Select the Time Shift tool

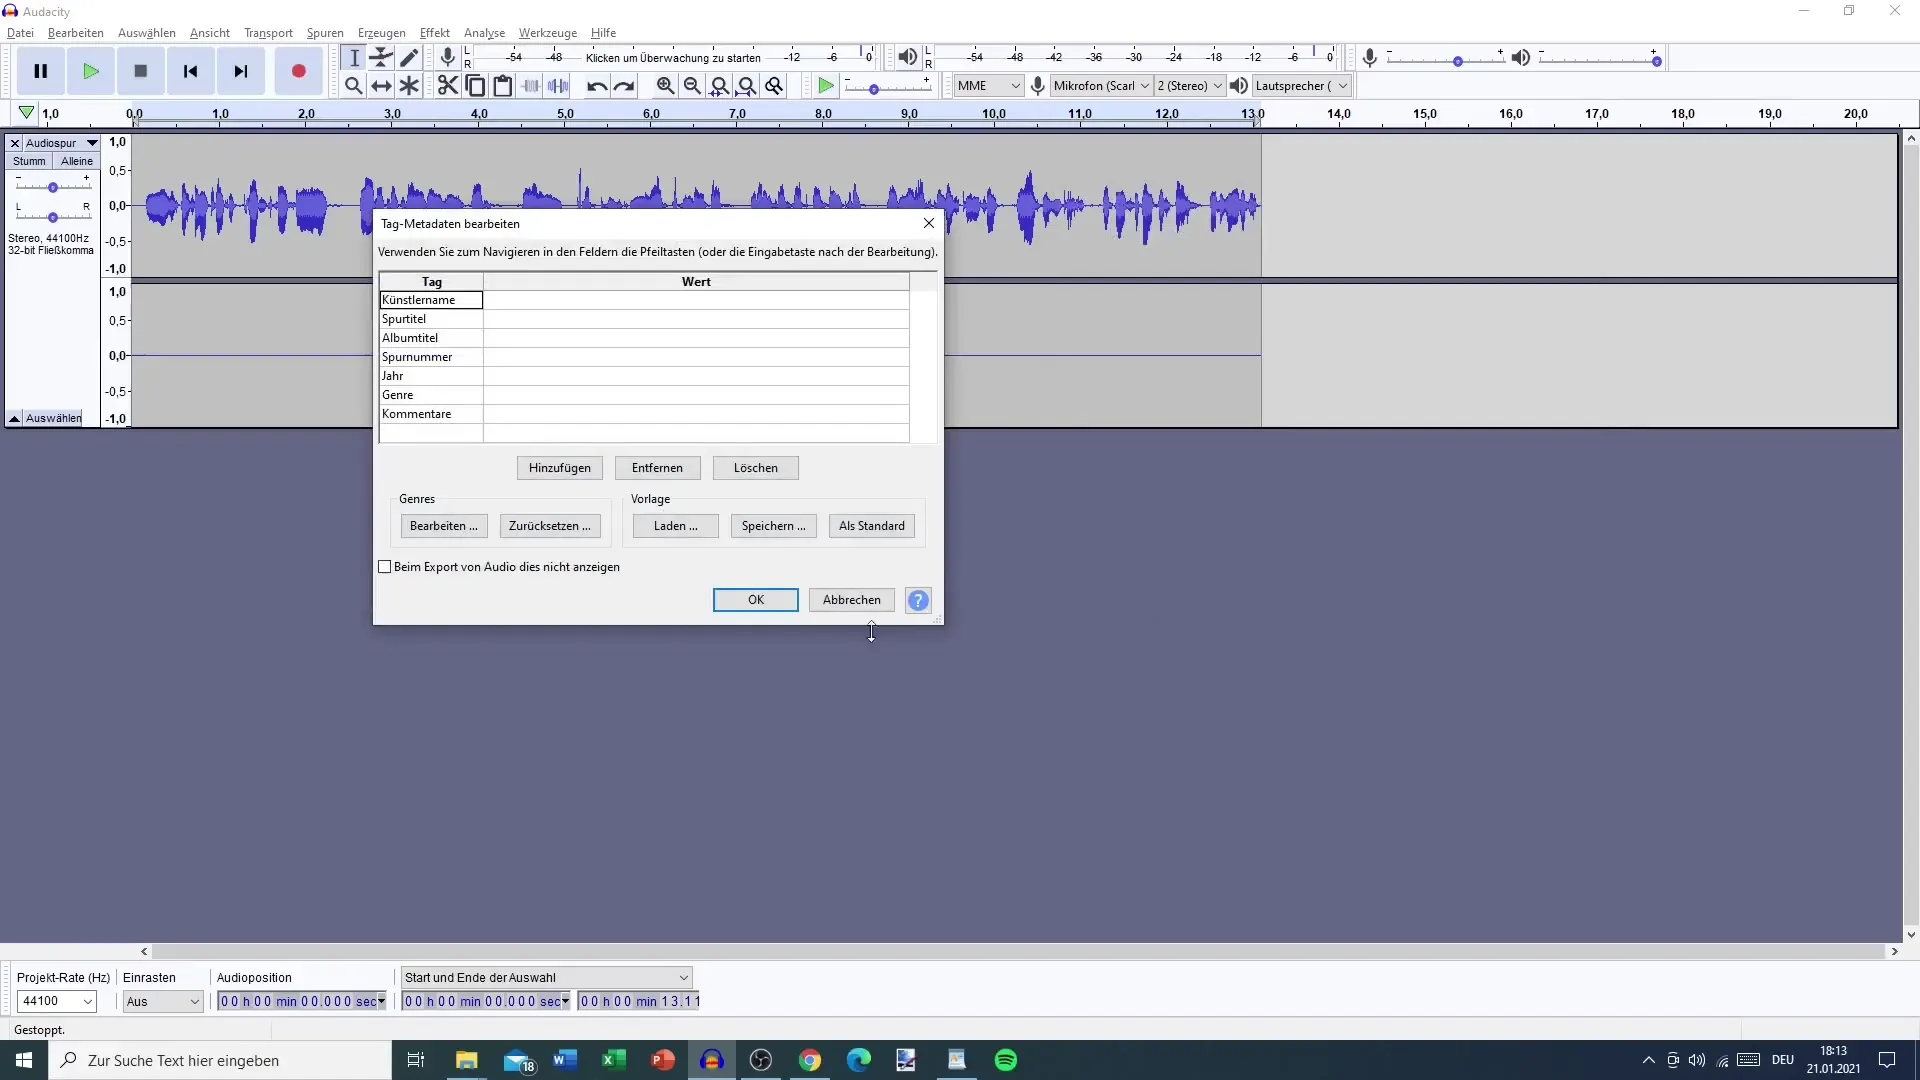[381, 86]
